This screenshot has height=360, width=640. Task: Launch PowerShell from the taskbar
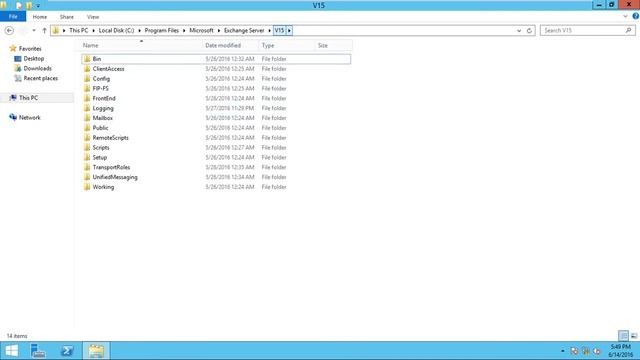[x=67, y=351]
